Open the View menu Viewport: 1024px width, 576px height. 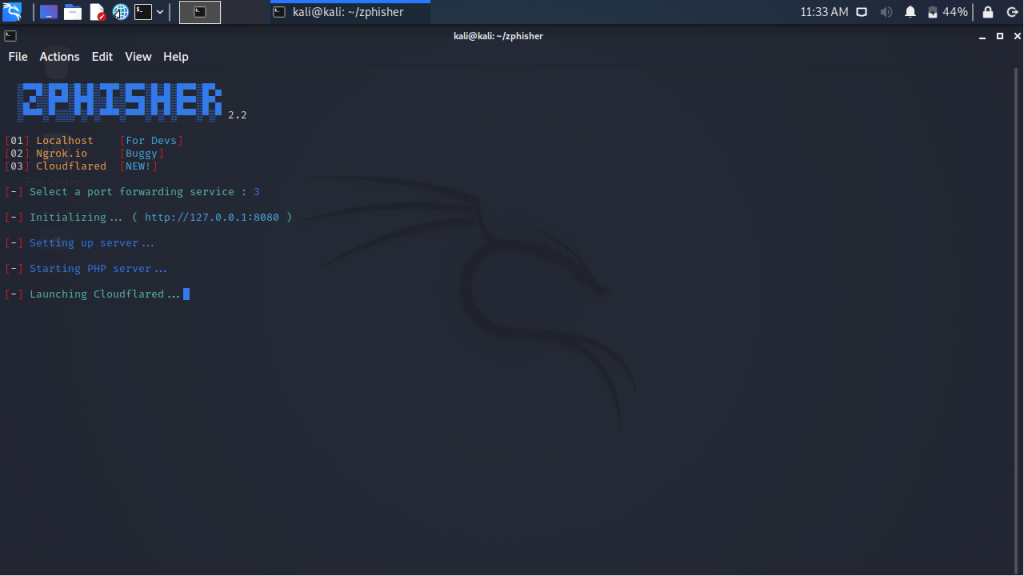pyautogui.click(x=138, y=57)
